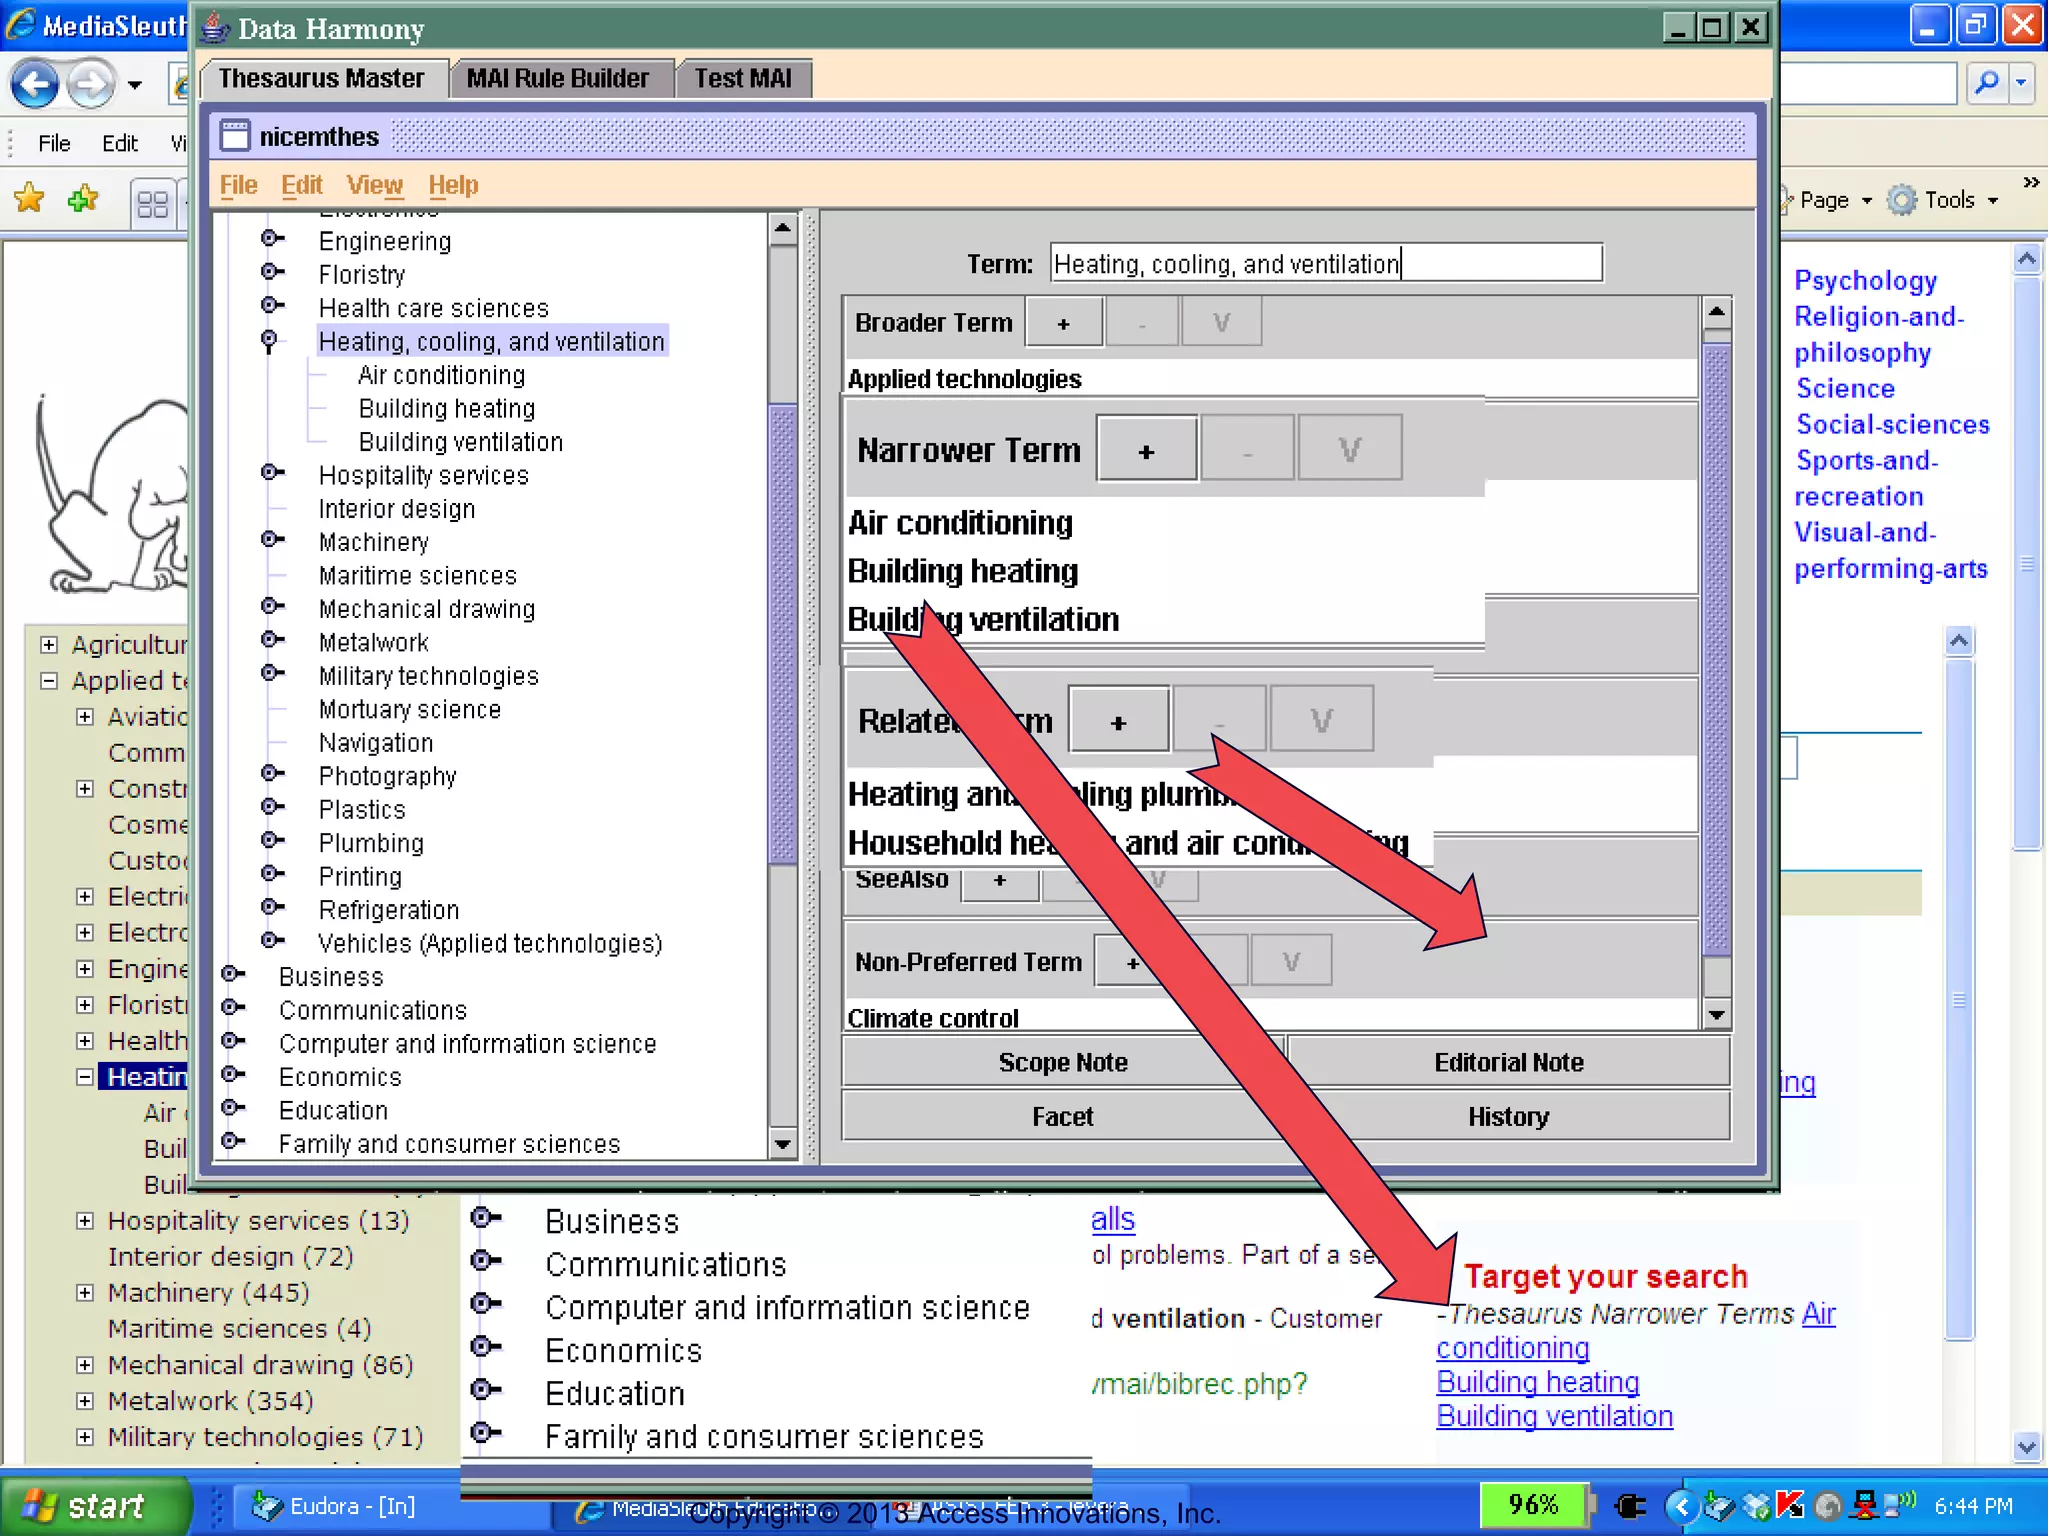
Task: Click the browser Back arrow icon
Action: click(x=35, y=84)
